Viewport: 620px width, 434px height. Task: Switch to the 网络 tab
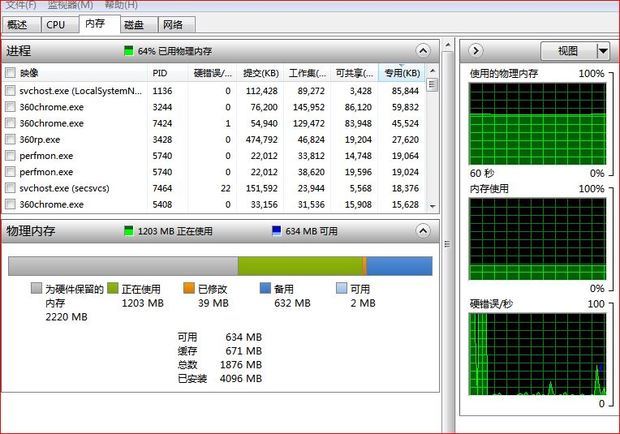(176, 25)
